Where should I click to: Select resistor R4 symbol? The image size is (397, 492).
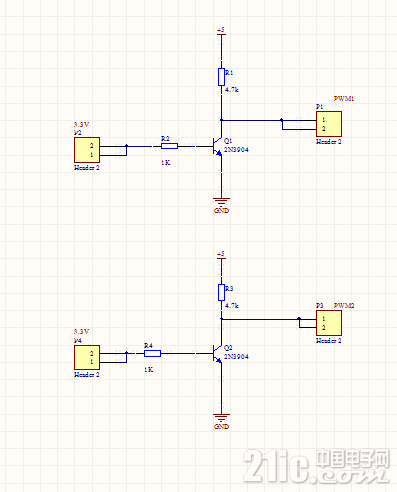point(152,353)
